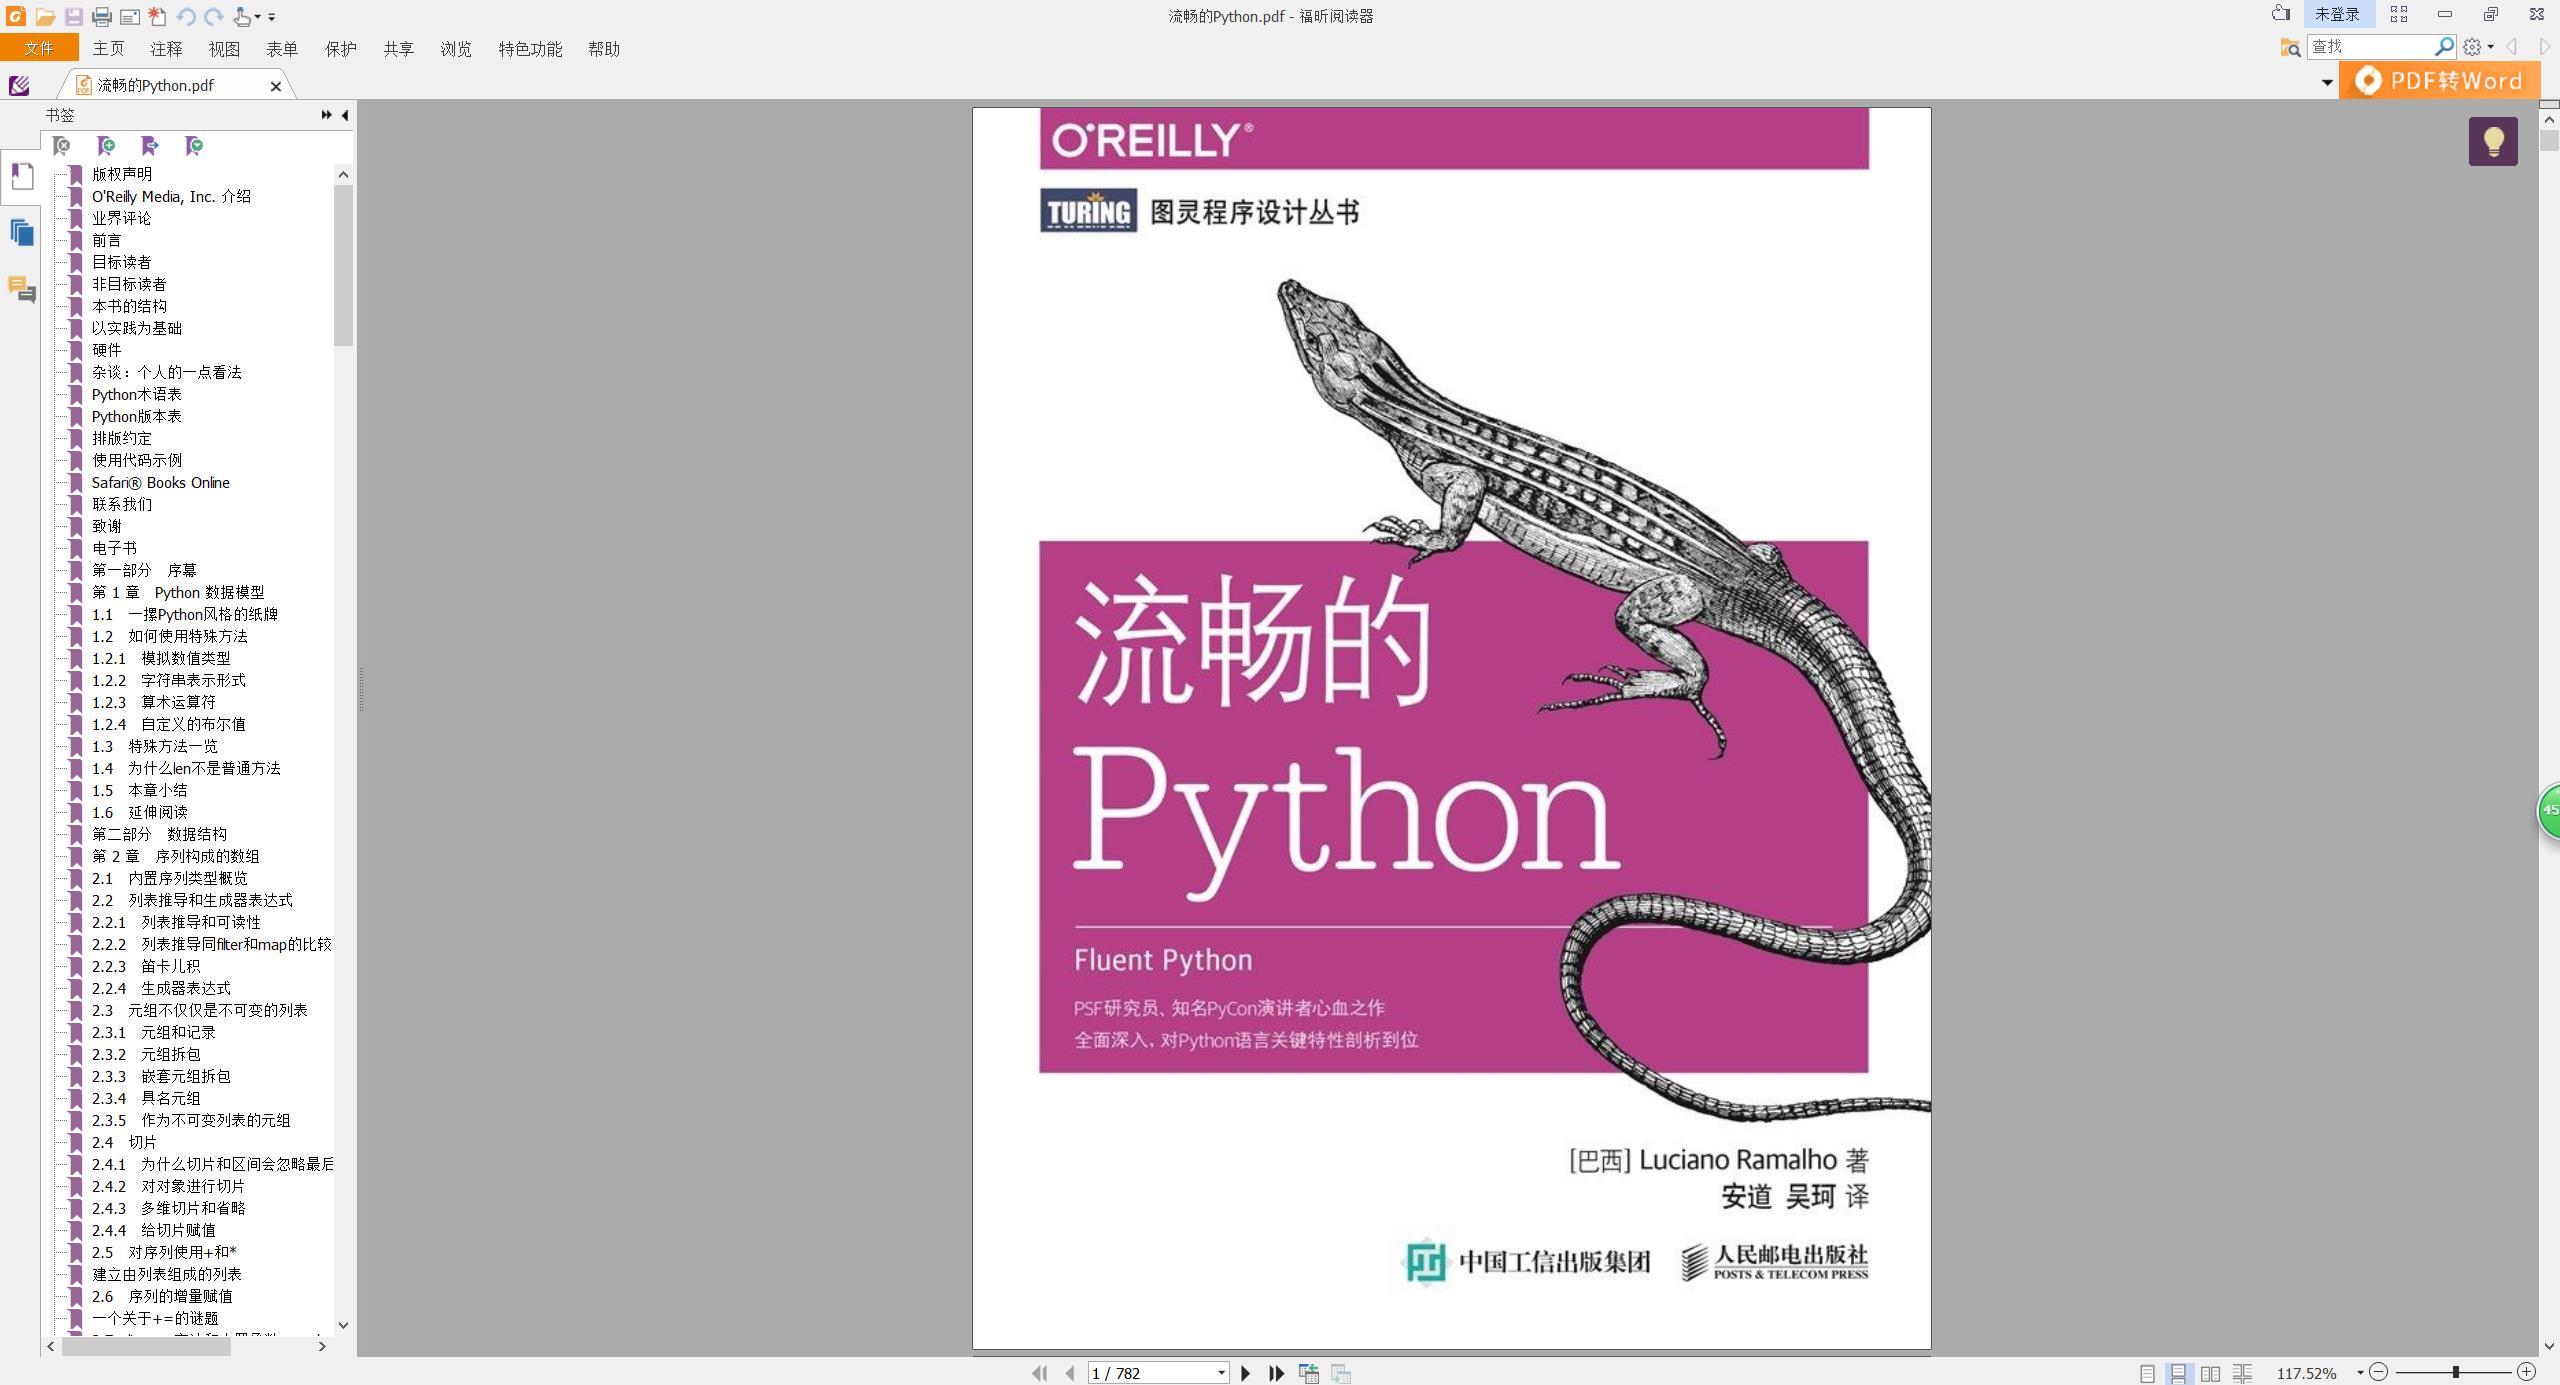This screenshot has height=1385, width=2560.
Task: Click into the 查找 search field
Action: [x=2369, y=47]
